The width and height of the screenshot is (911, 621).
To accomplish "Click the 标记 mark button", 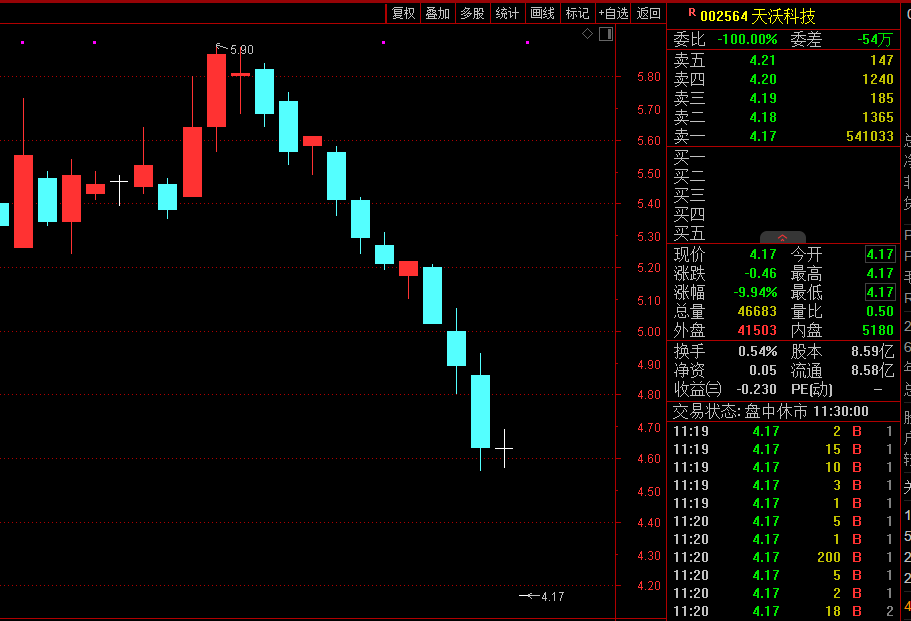I will click(x=577, y=13).
